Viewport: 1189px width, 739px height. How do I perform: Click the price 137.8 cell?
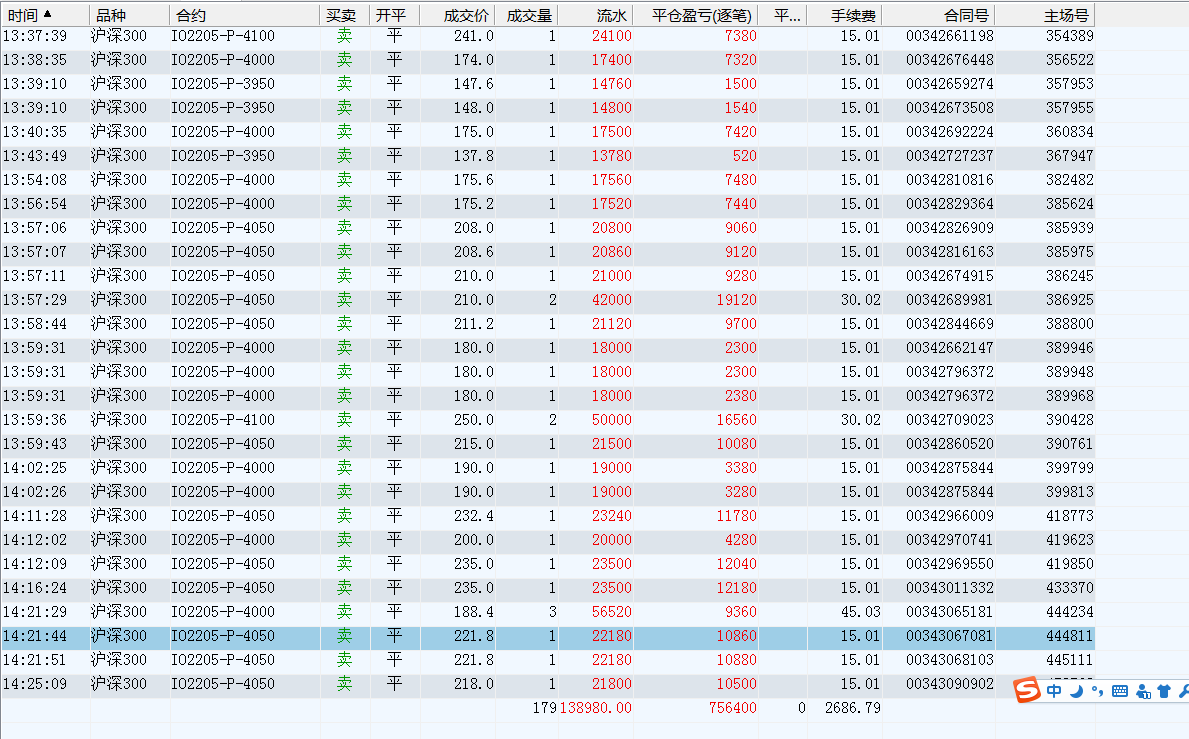click(x=473, y=156)
